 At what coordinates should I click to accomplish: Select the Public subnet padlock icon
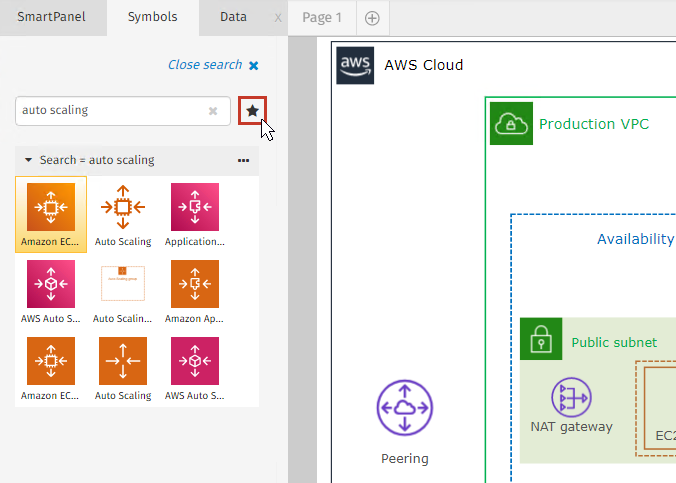tap(541, 341)
